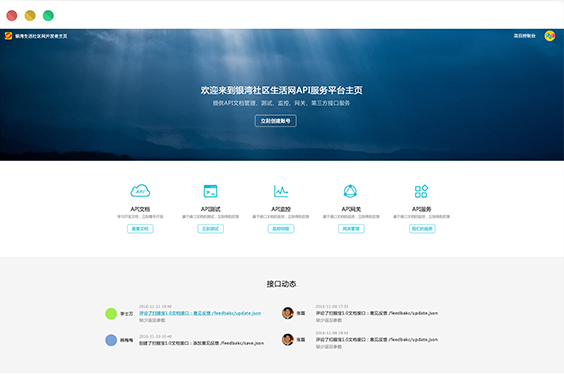
Task: Click the timestamp 2016-11-10 10:40
Action: click(x=155, y=336)
